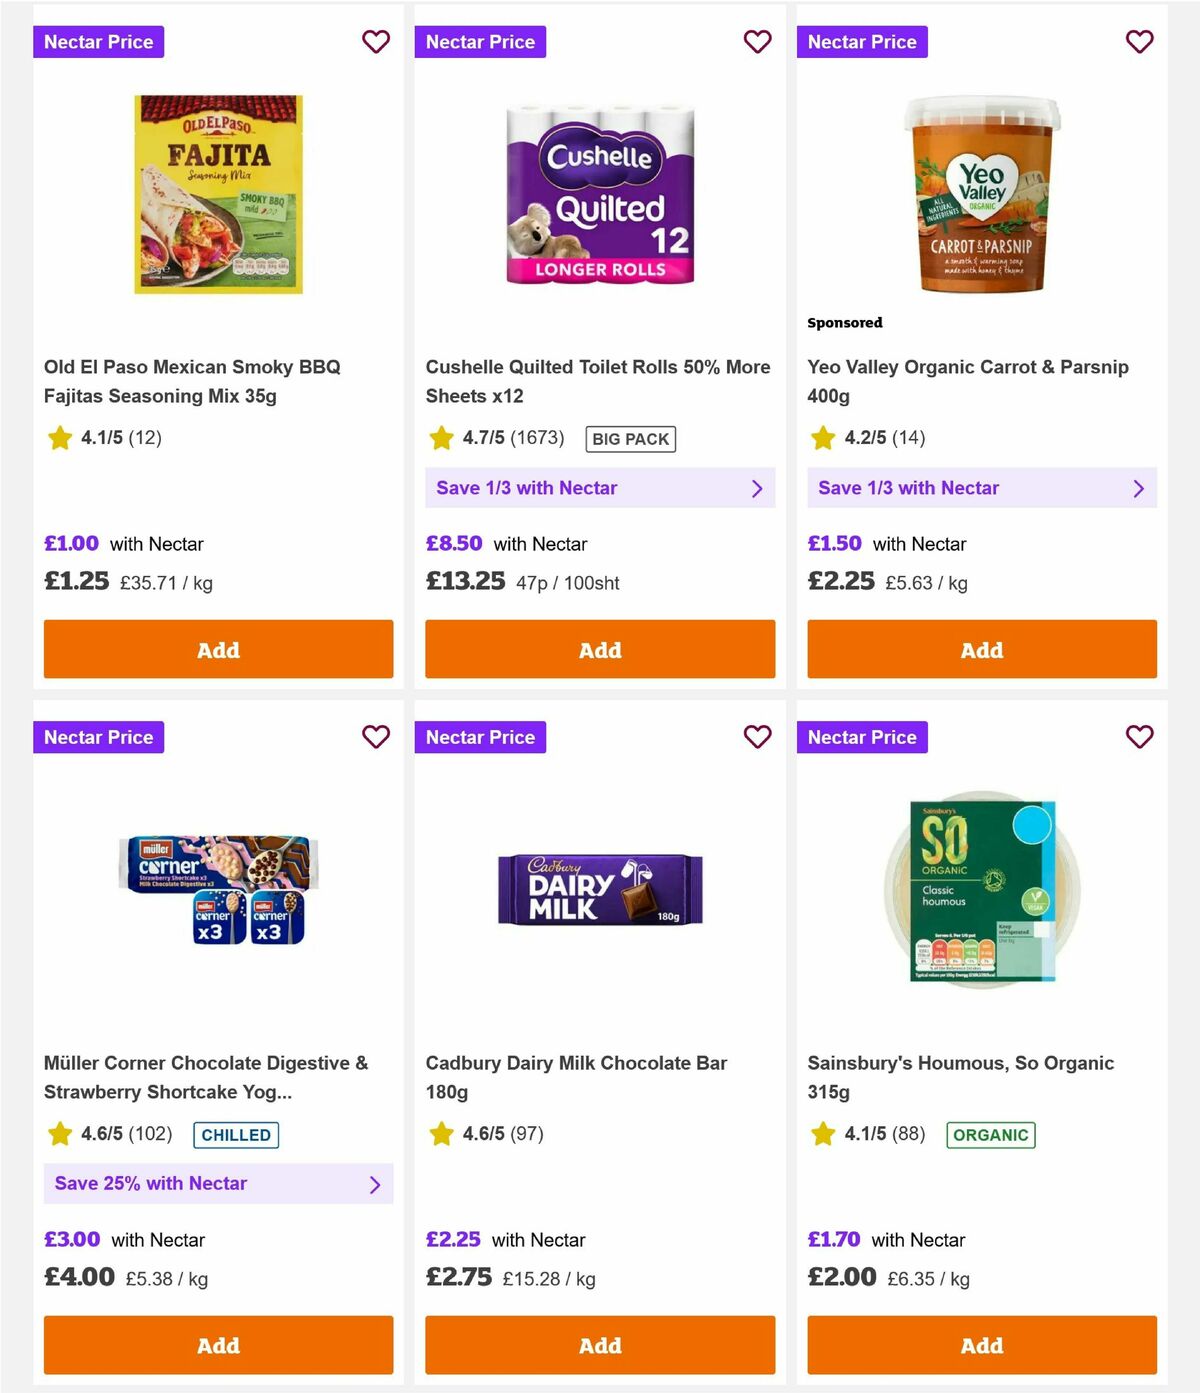Image resolution: width=1200 pixels, height=1393 pixels.
Task: Click the Nectar Price badge on Fajita mix
Action: 98,42
